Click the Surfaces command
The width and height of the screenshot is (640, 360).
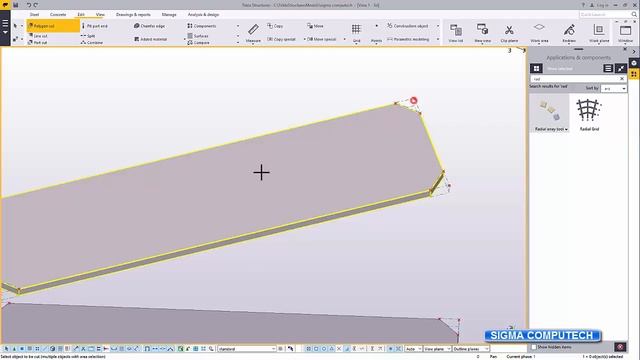(198, 36)
